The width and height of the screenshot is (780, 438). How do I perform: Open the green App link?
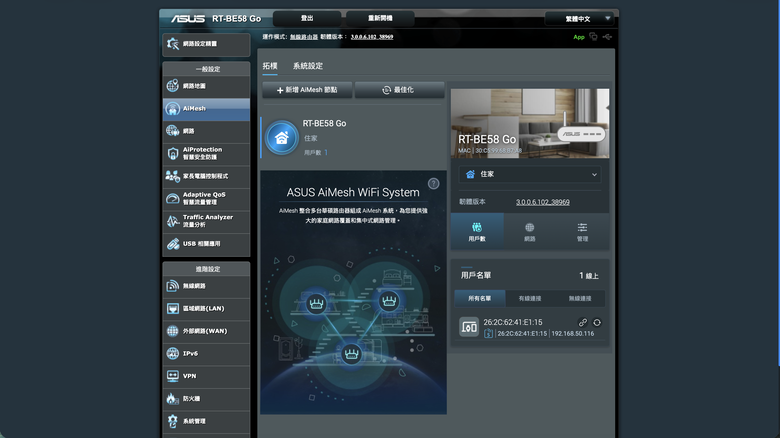(579, 37)
